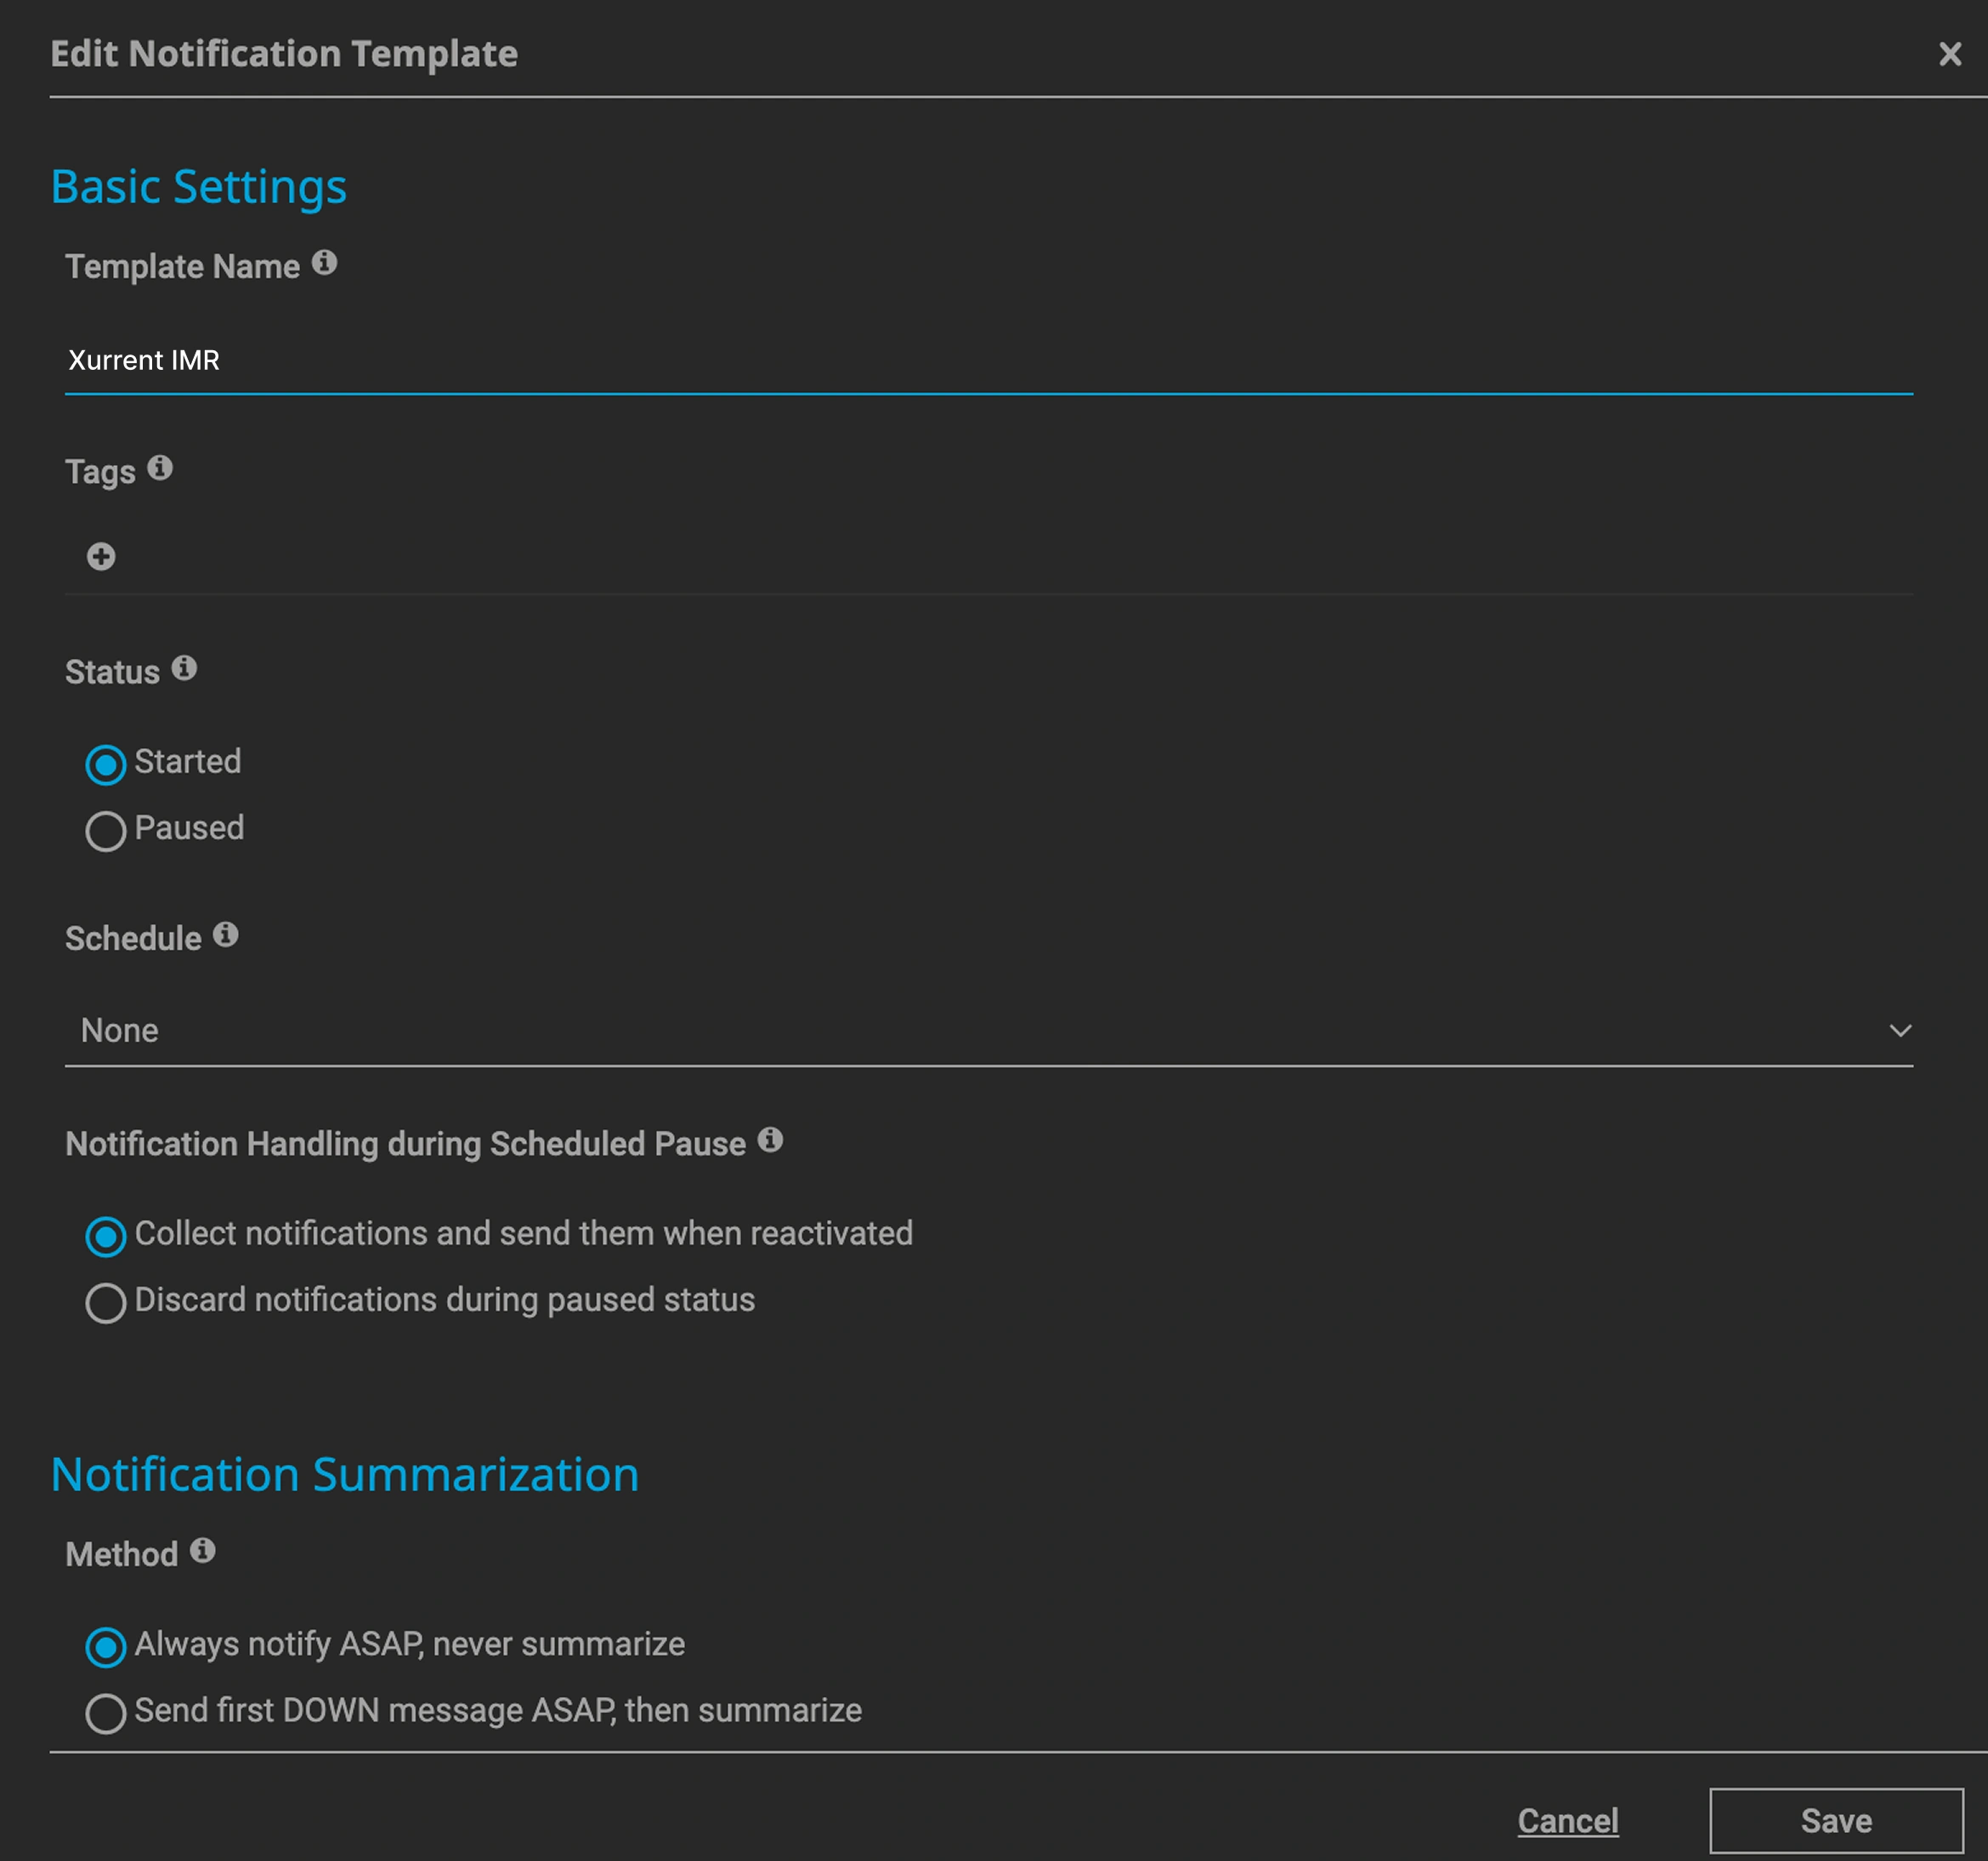
Task: Click the Status info icon
Action: [184, 668]
